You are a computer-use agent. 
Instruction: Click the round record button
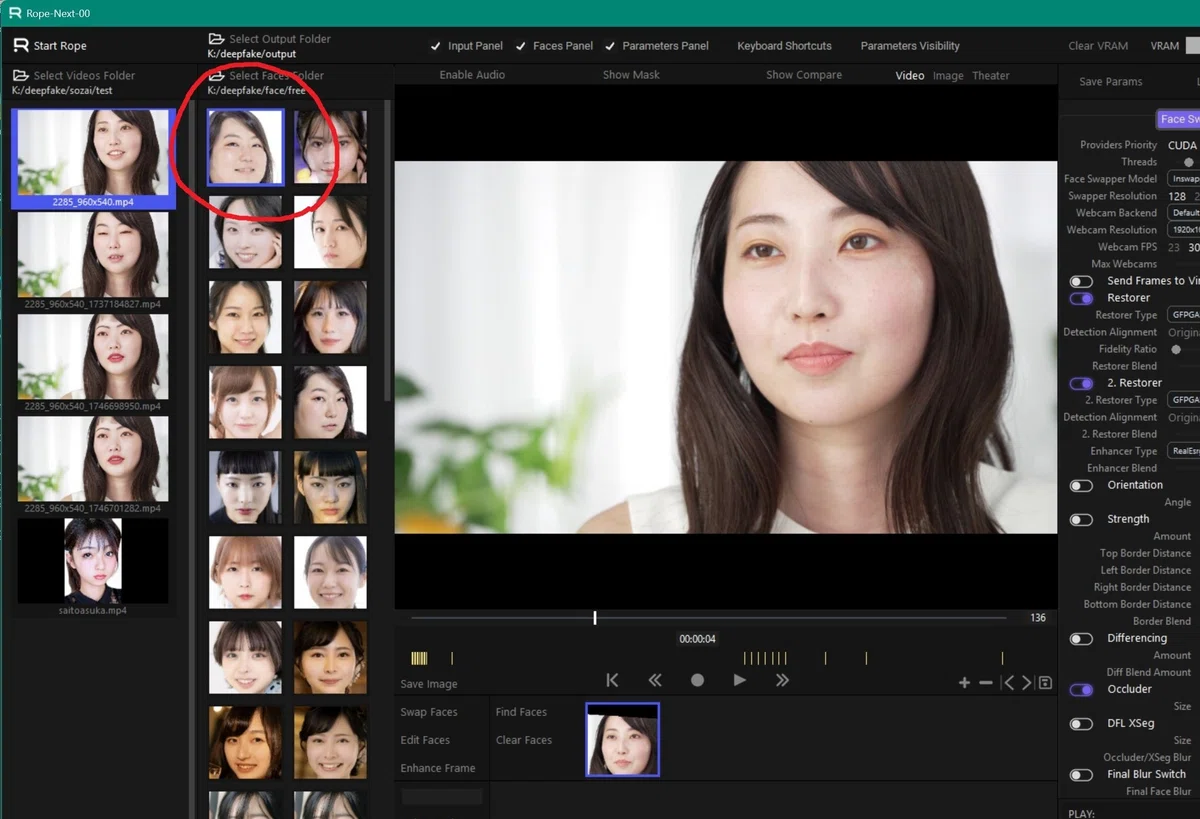[x=697, y=680]
